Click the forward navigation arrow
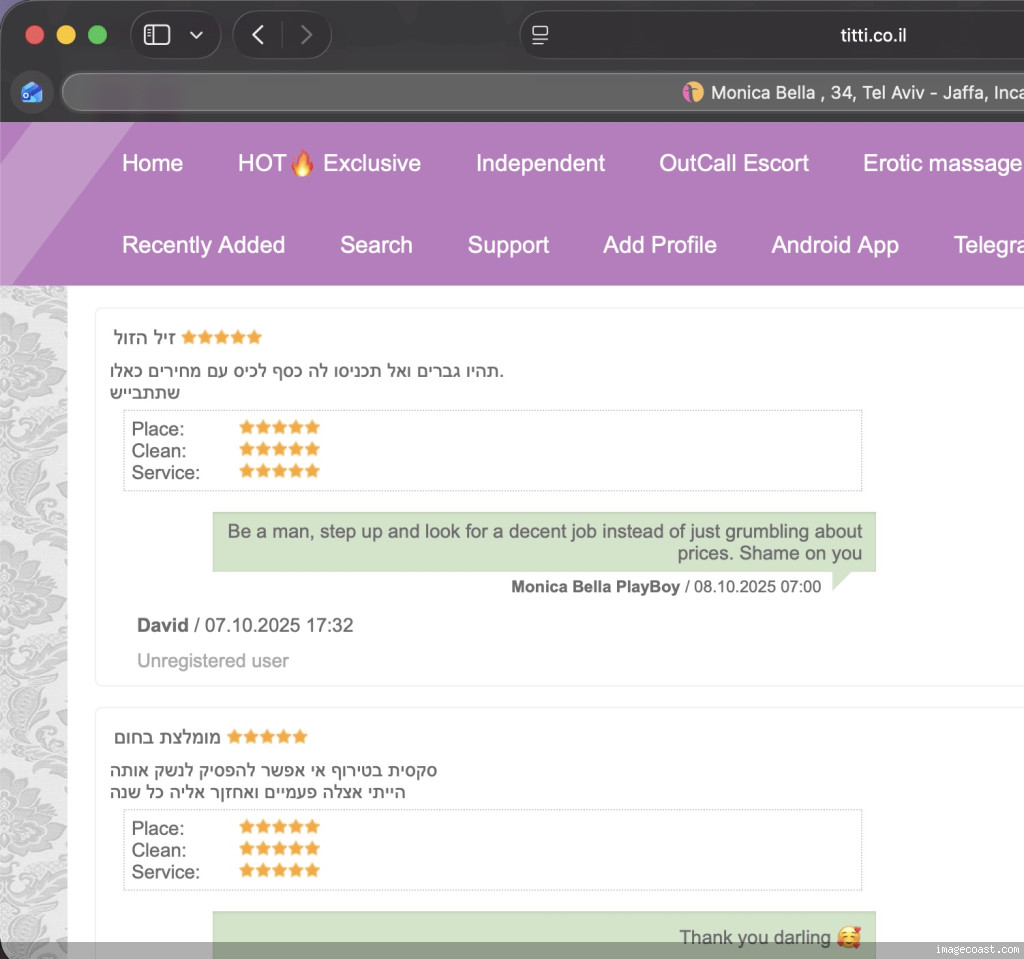Viewport: 1024px width, 959px height. point(306,35)
